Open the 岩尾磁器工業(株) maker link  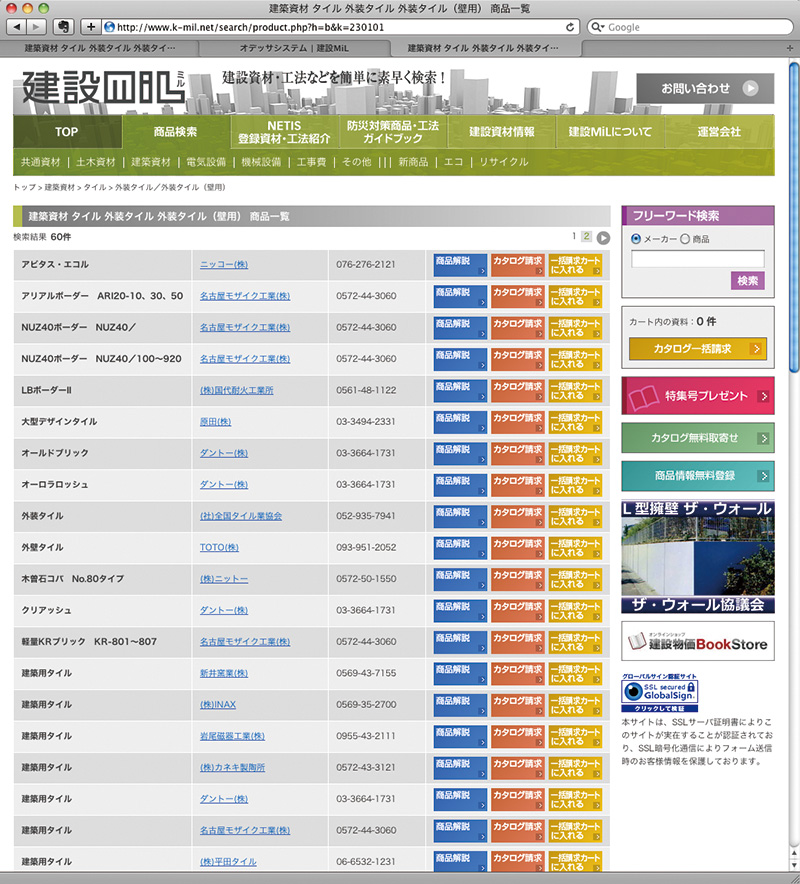tap(232, 736)
